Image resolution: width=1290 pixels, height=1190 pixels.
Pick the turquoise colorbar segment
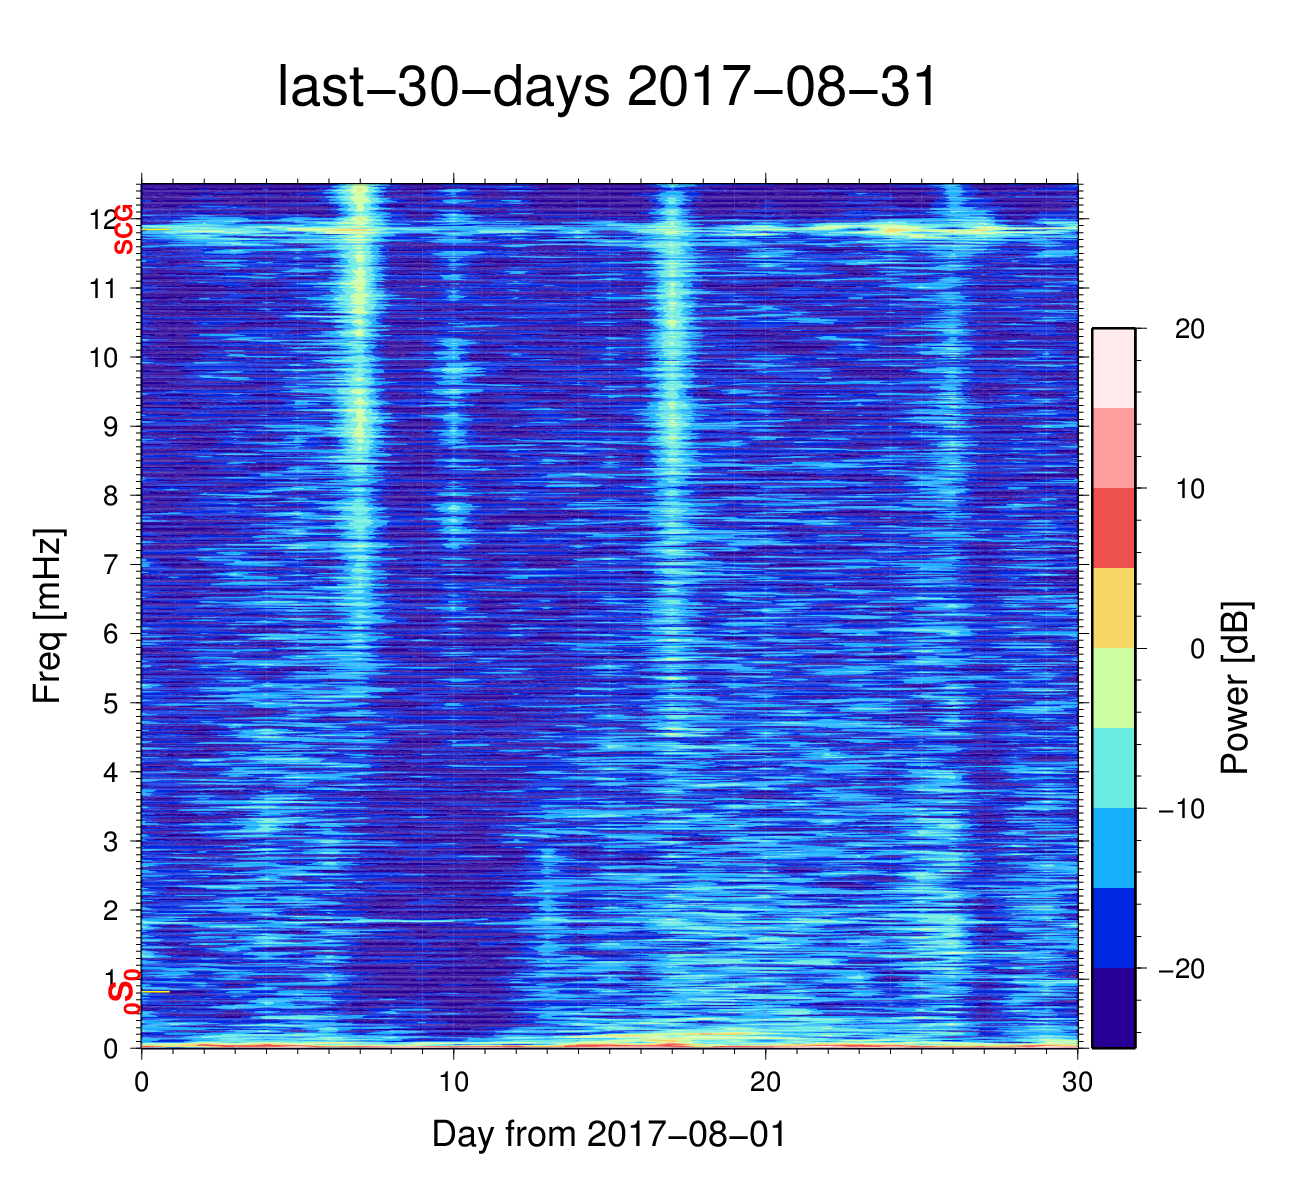(1113, 768)
